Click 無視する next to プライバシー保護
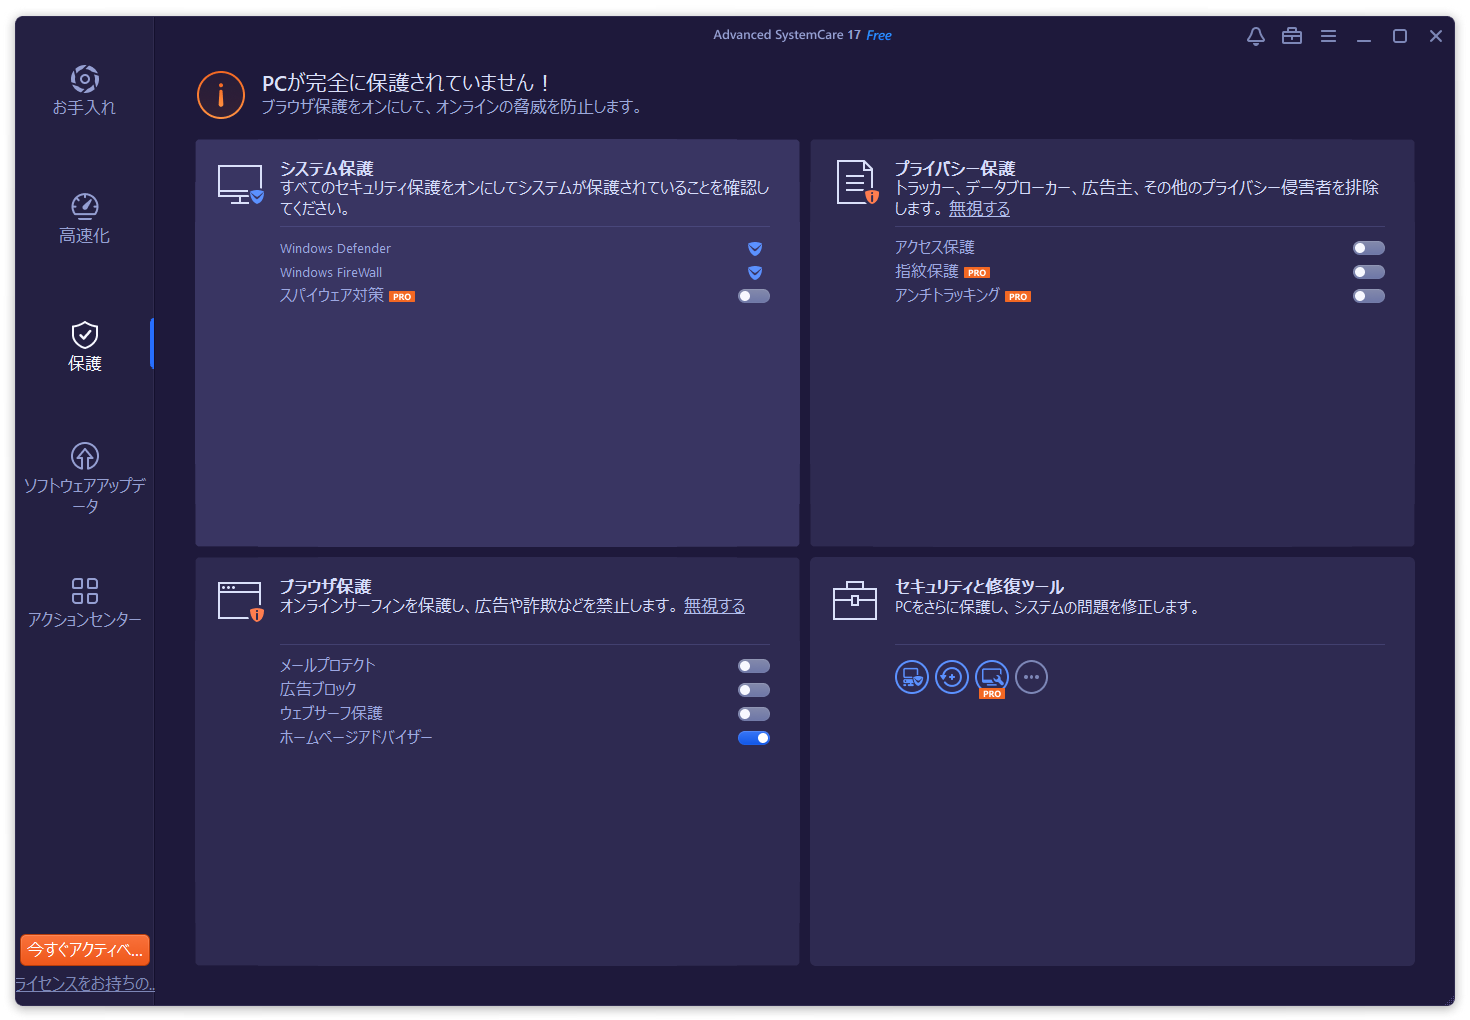The height and width of the screenshot is (1020, 1470). pos(979,209)
